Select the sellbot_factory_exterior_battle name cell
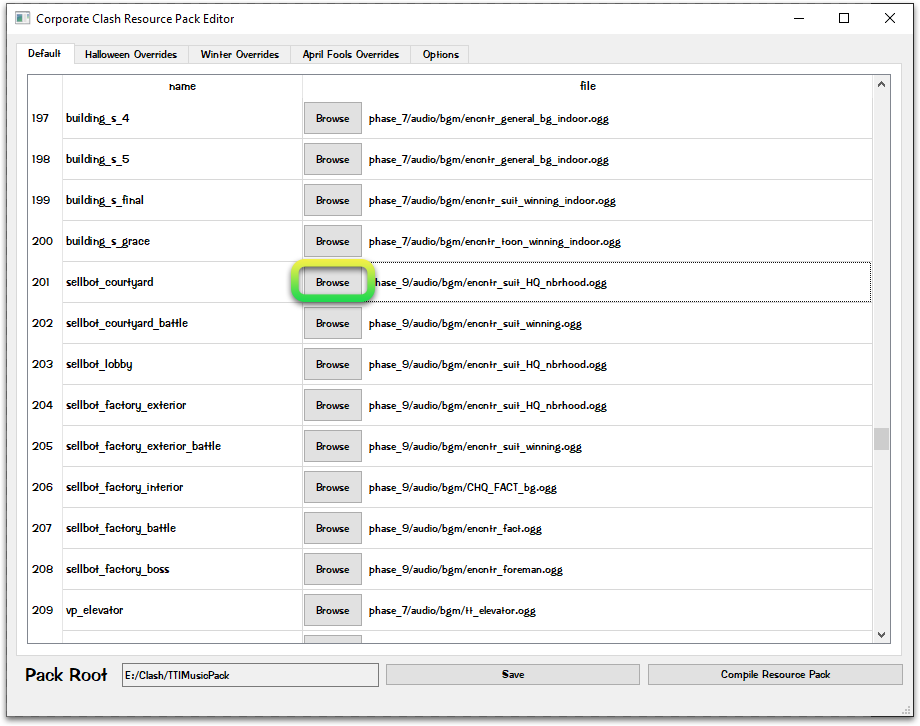920x726 pixels. pyautogui.click(x=182, y=447)
